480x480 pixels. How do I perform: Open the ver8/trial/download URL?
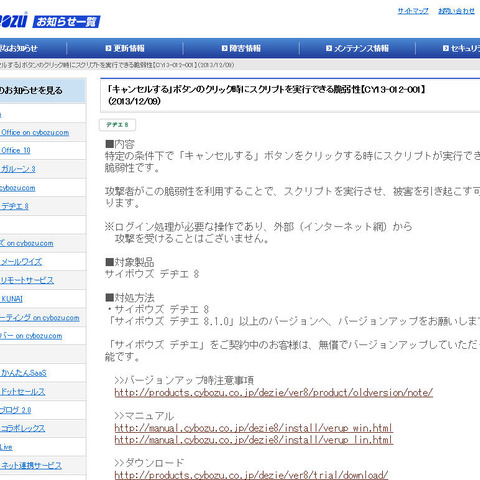251,475
